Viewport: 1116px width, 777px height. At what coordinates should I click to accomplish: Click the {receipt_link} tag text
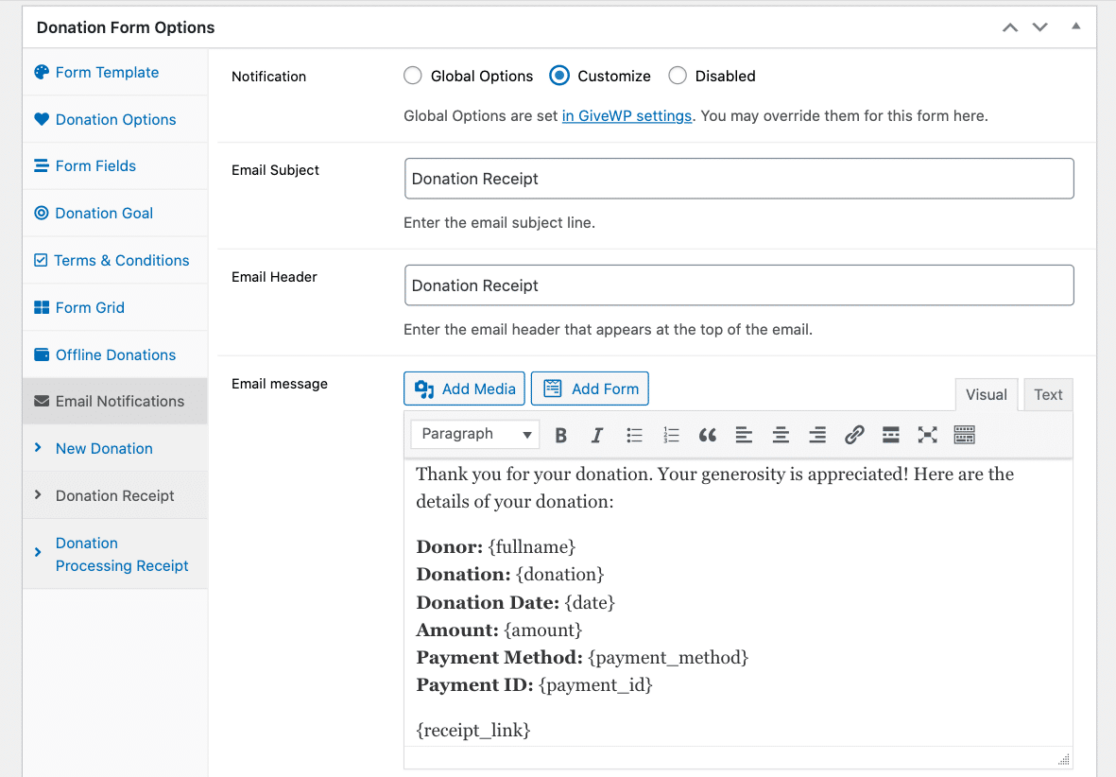tap(473, 730)
